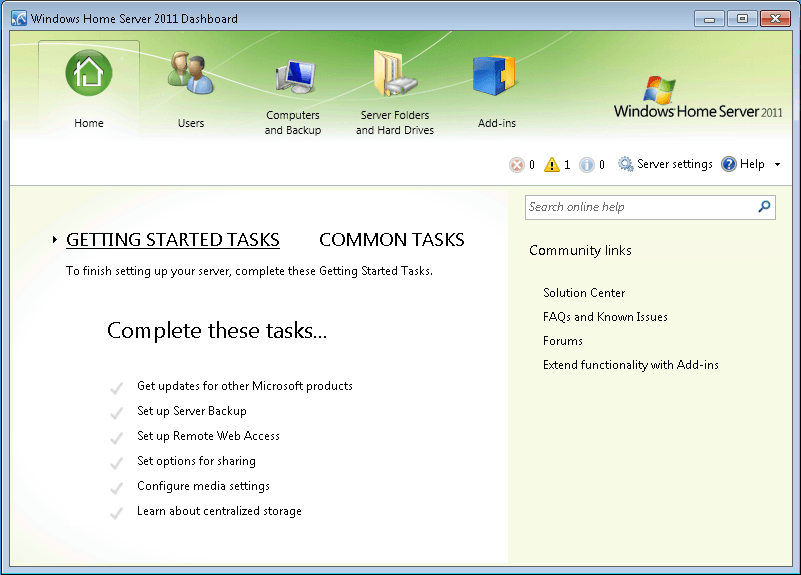Open the Users section icon

(191, 73)
